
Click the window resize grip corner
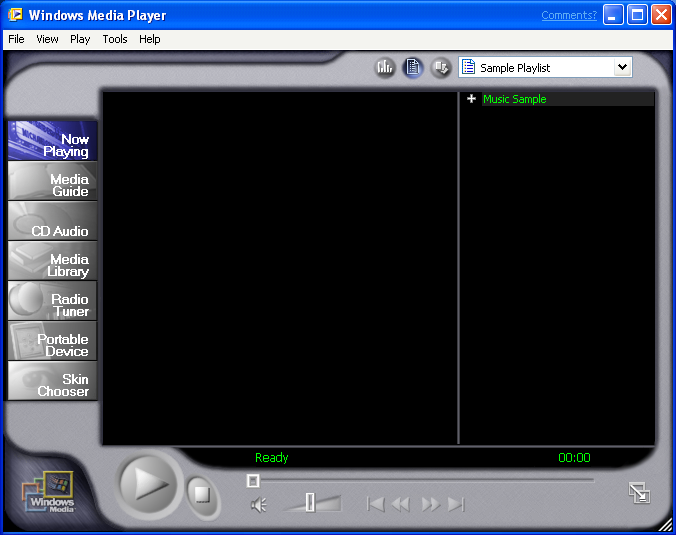667,526
